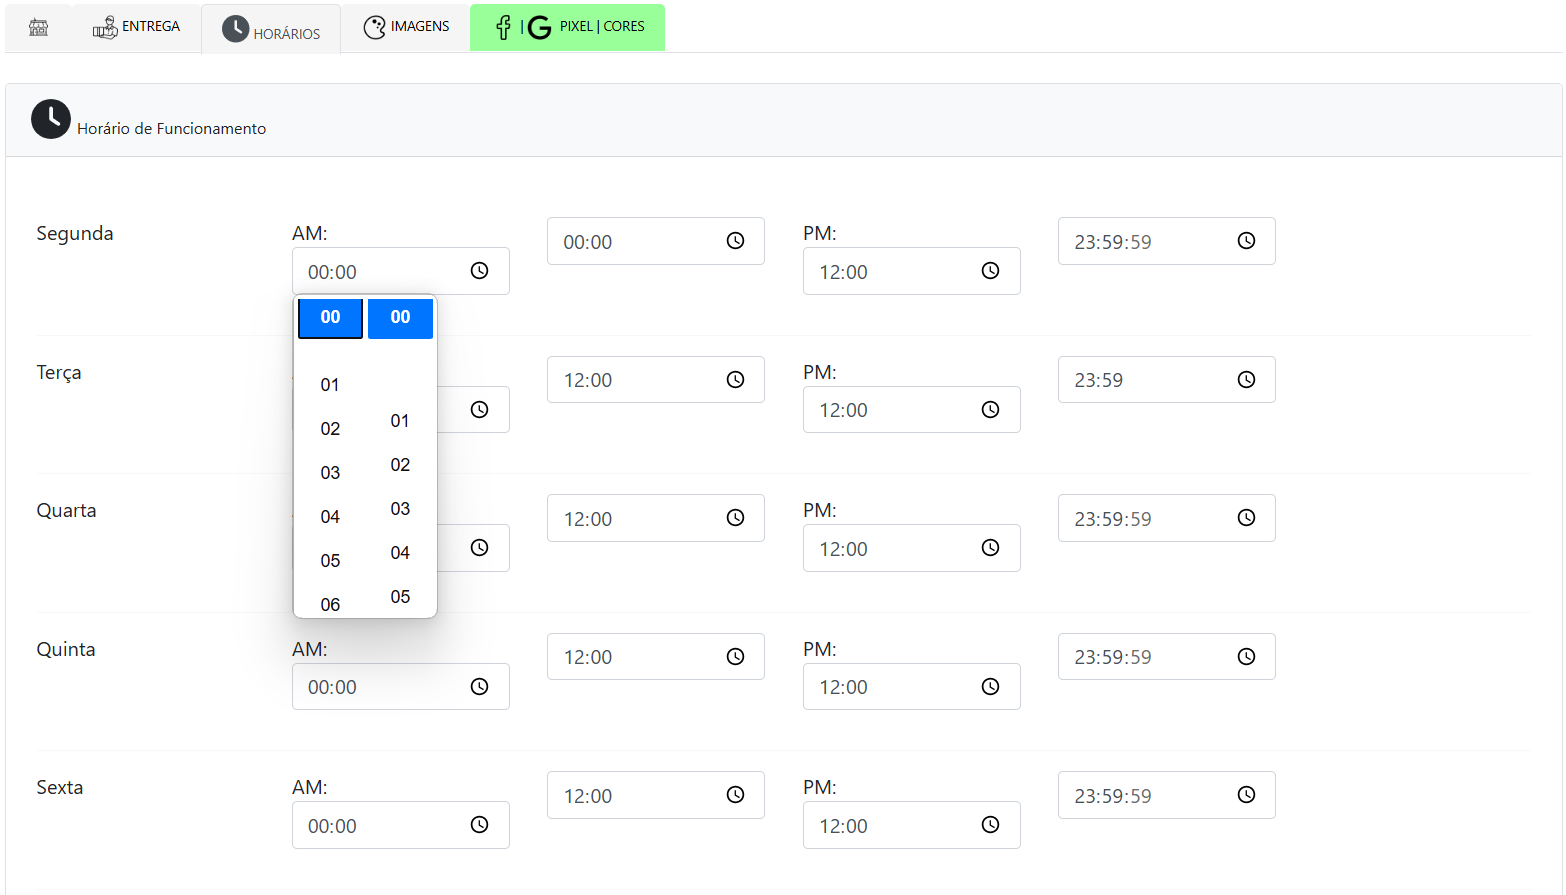Click the highlighted 00 minute option
The width and height of the screenshot is (1566, 895).
[x=400, y=318]
